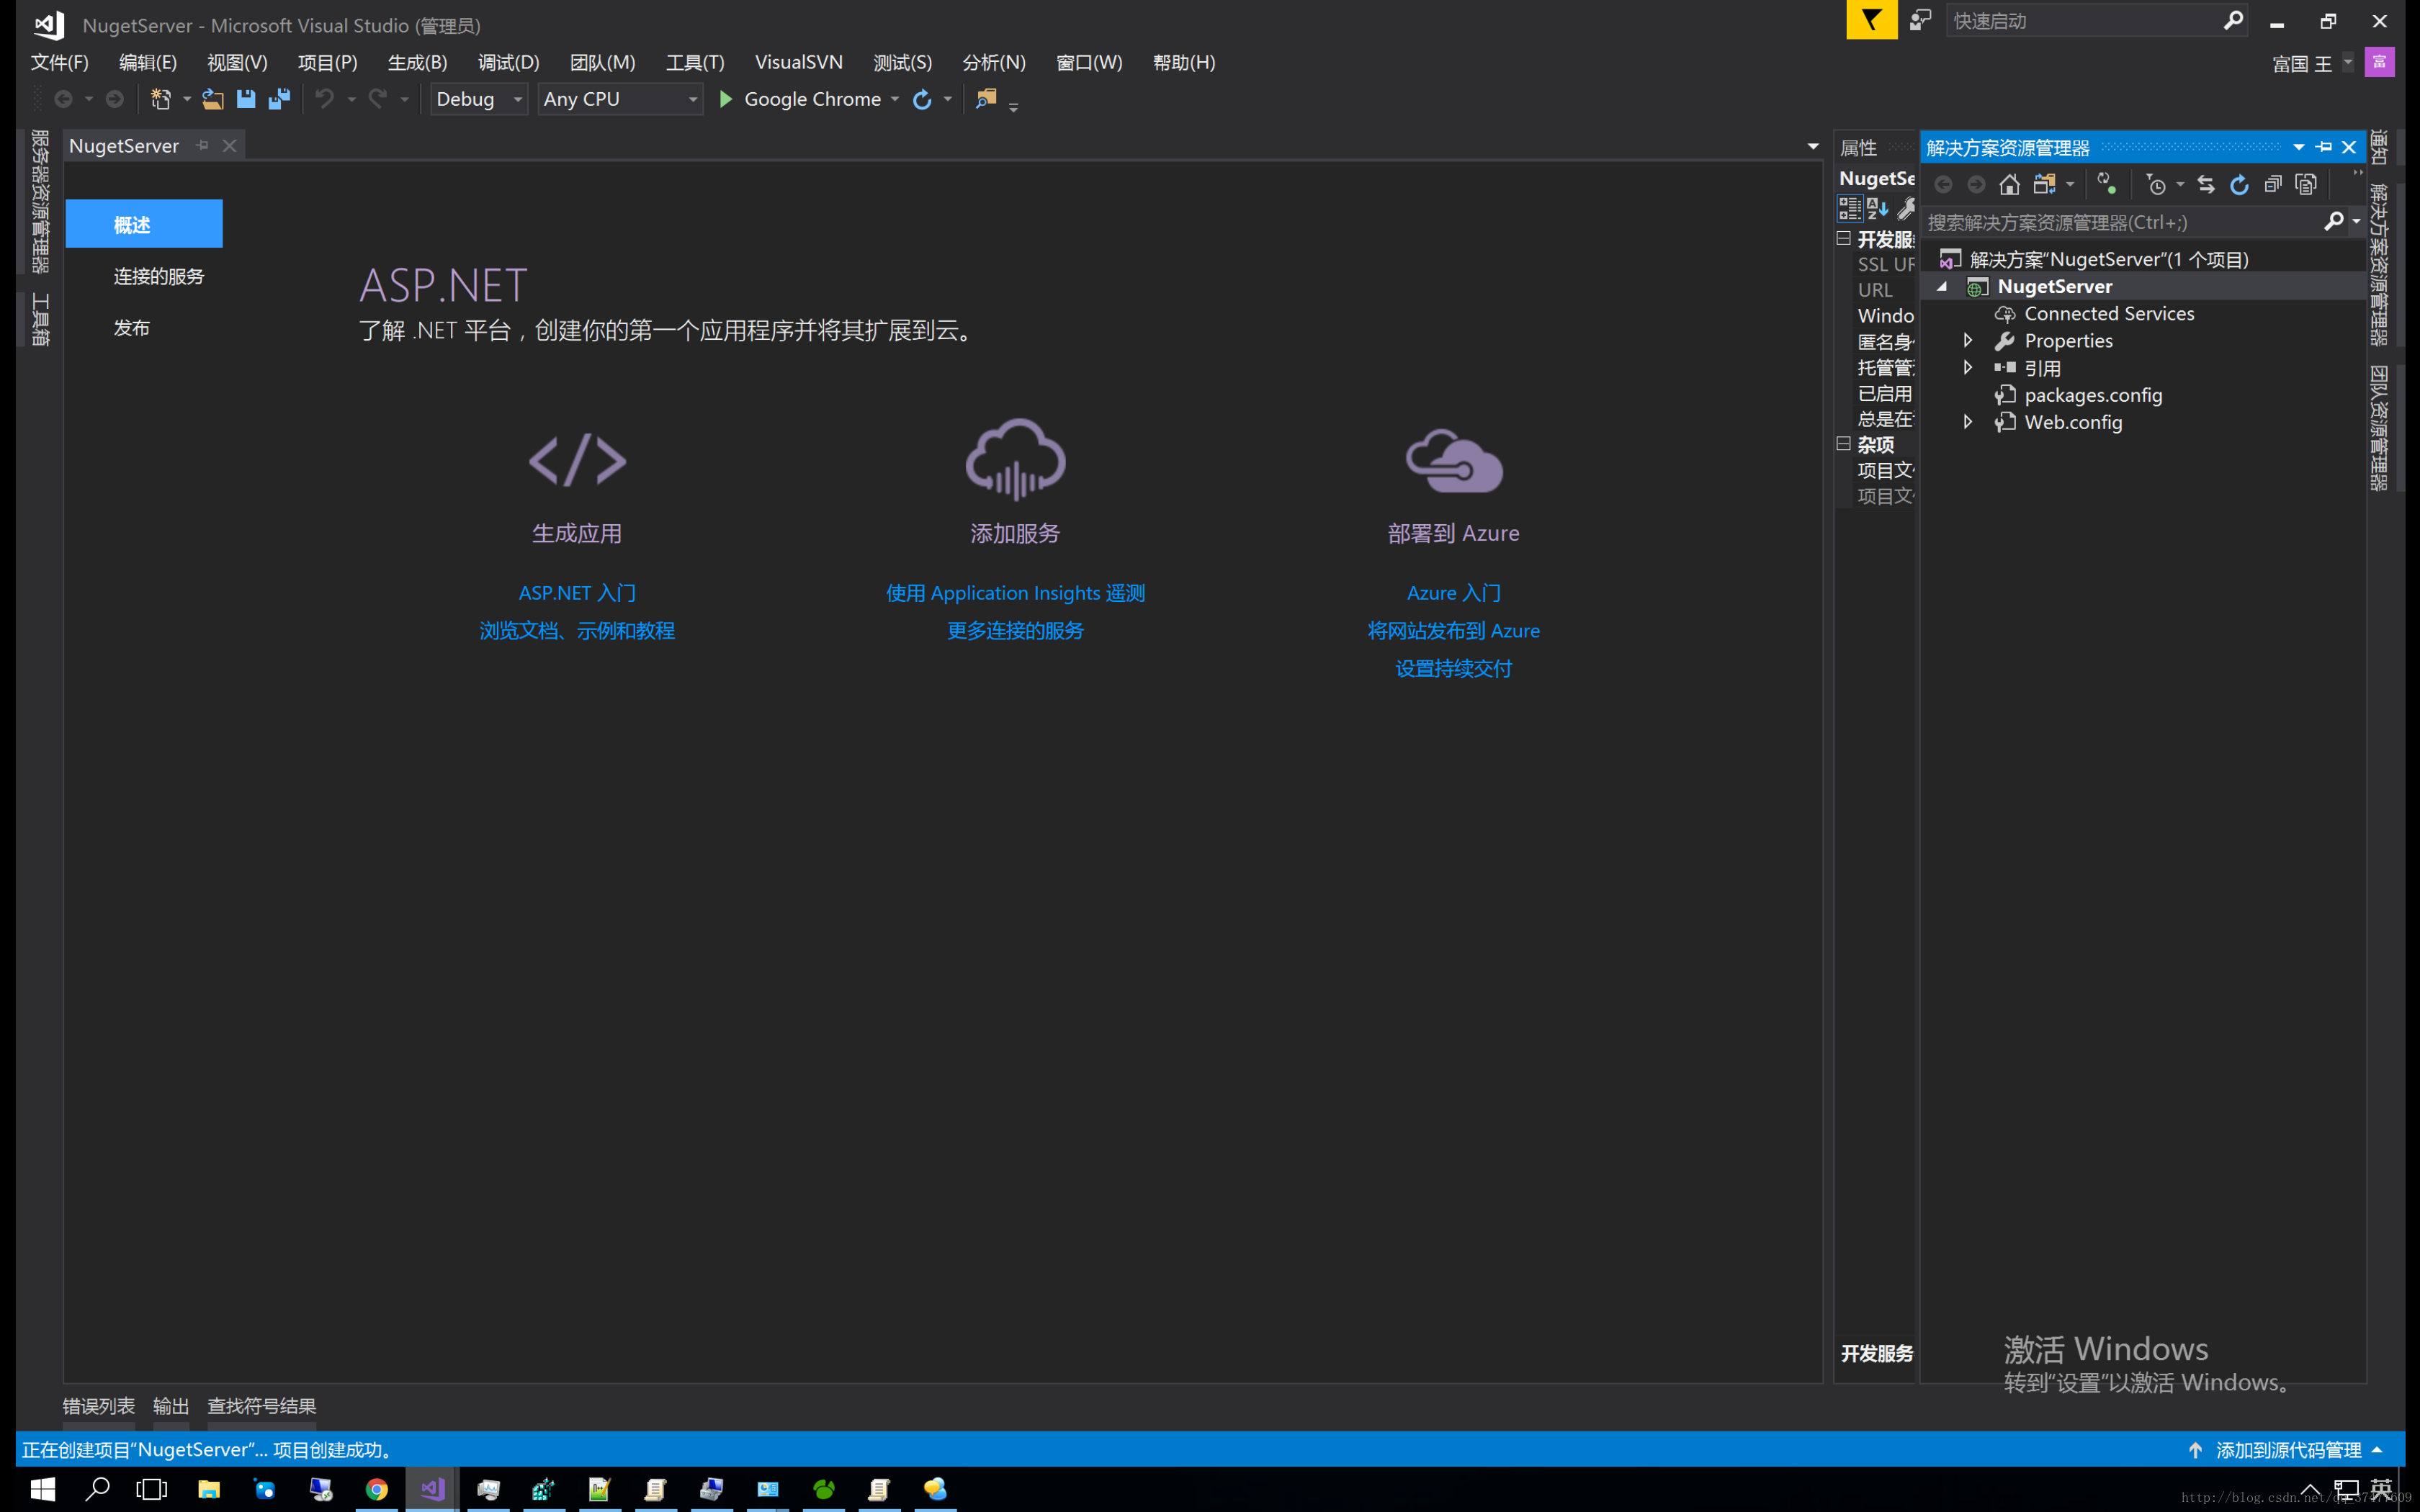Click the Collapse All icon in Solution Explorer
2420x1512 pixels.
click(2273, 184)
